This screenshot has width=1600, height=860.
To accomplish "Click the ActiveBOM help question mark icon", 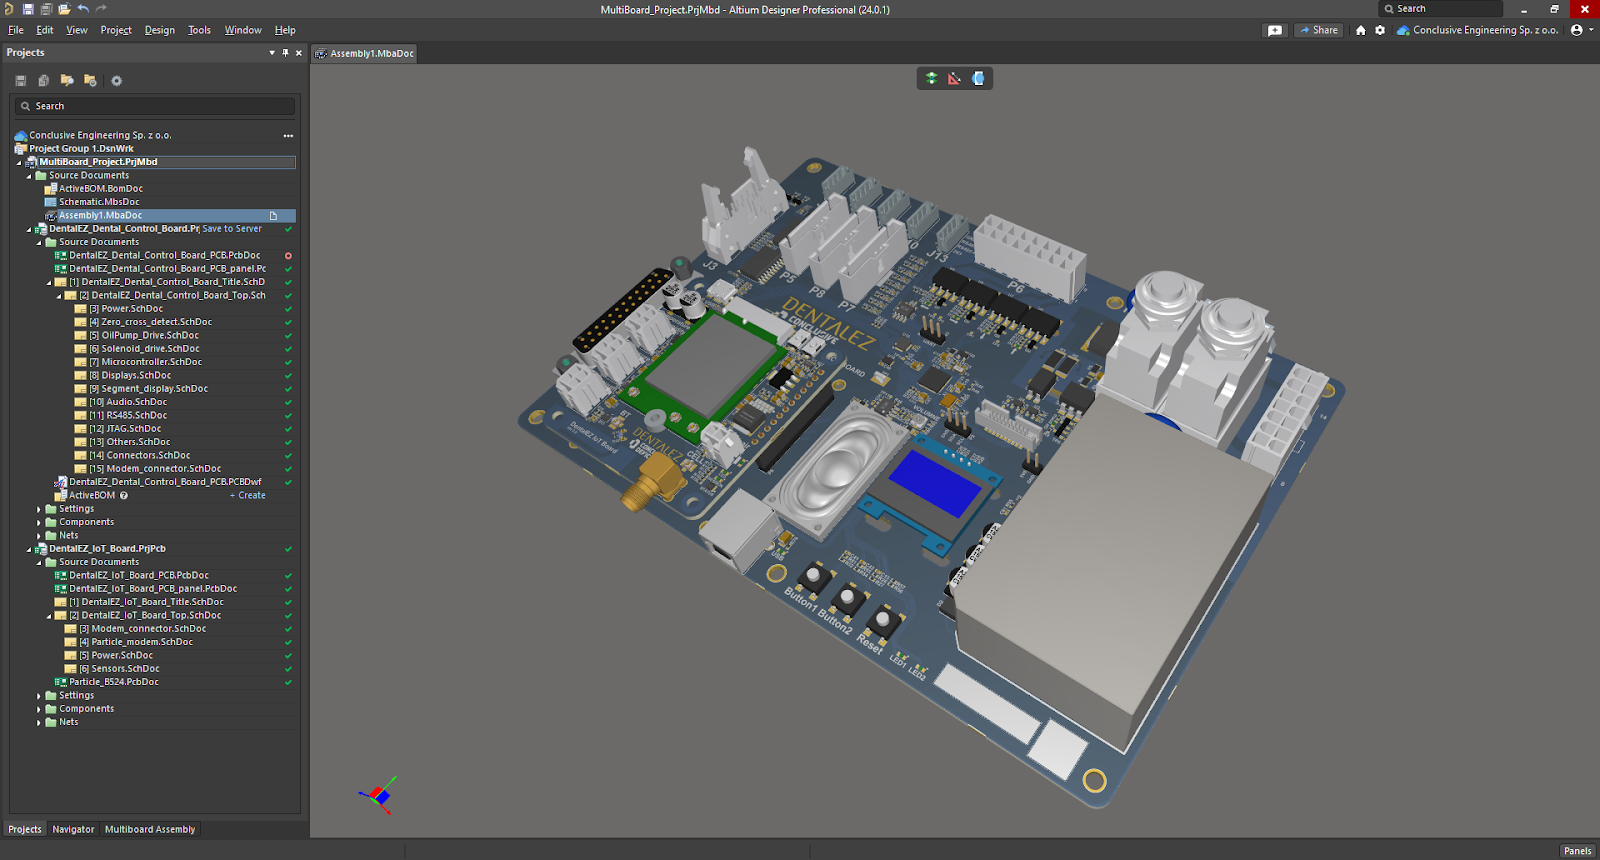I will click(x=124, y=495).
